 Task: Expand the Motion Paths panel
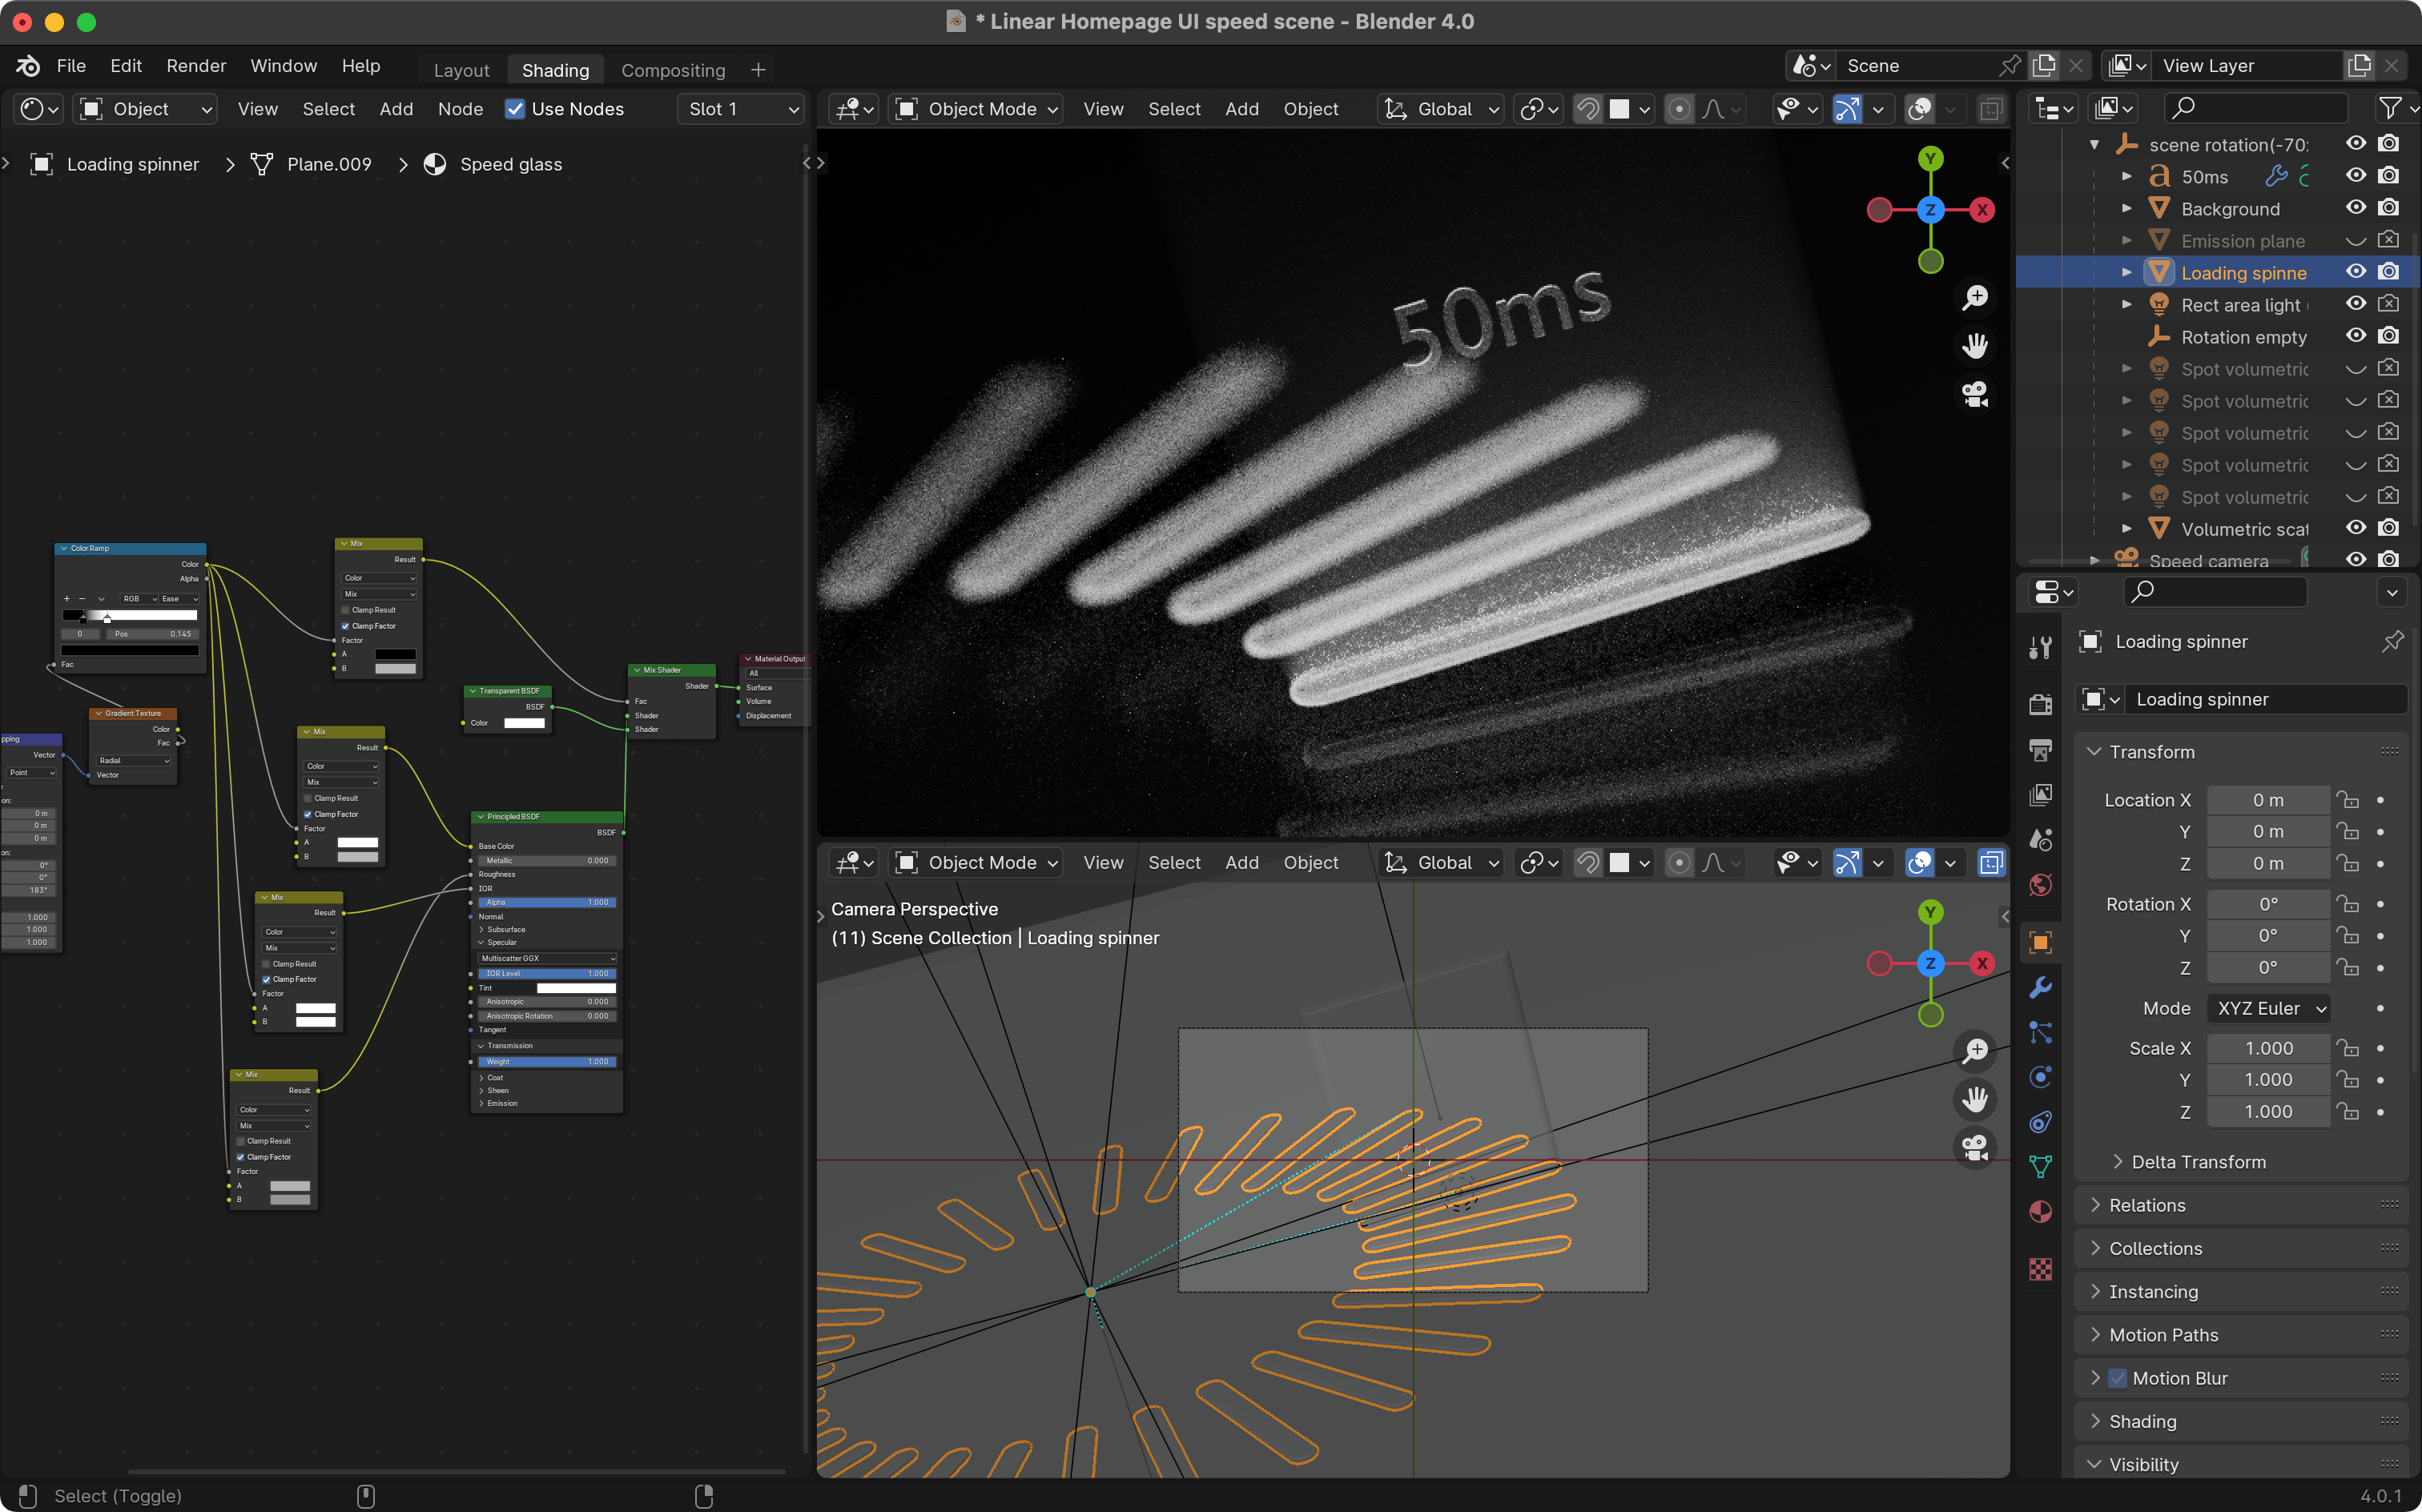2165,1334
